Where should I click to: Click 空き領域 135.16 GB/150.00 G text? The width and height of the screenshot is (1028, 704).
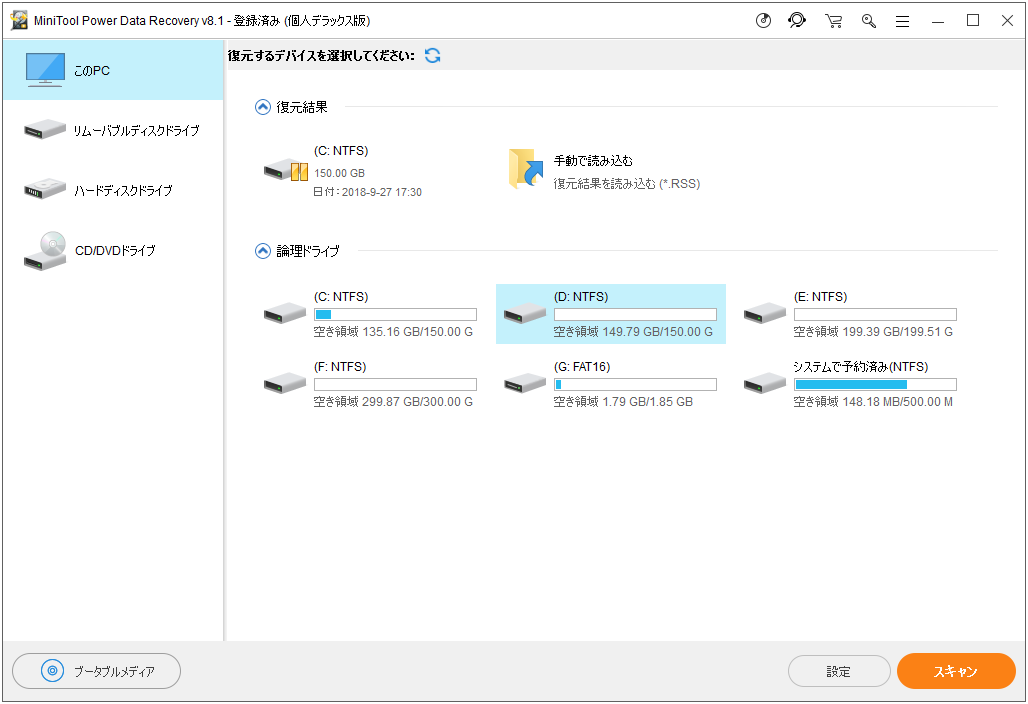393,332
